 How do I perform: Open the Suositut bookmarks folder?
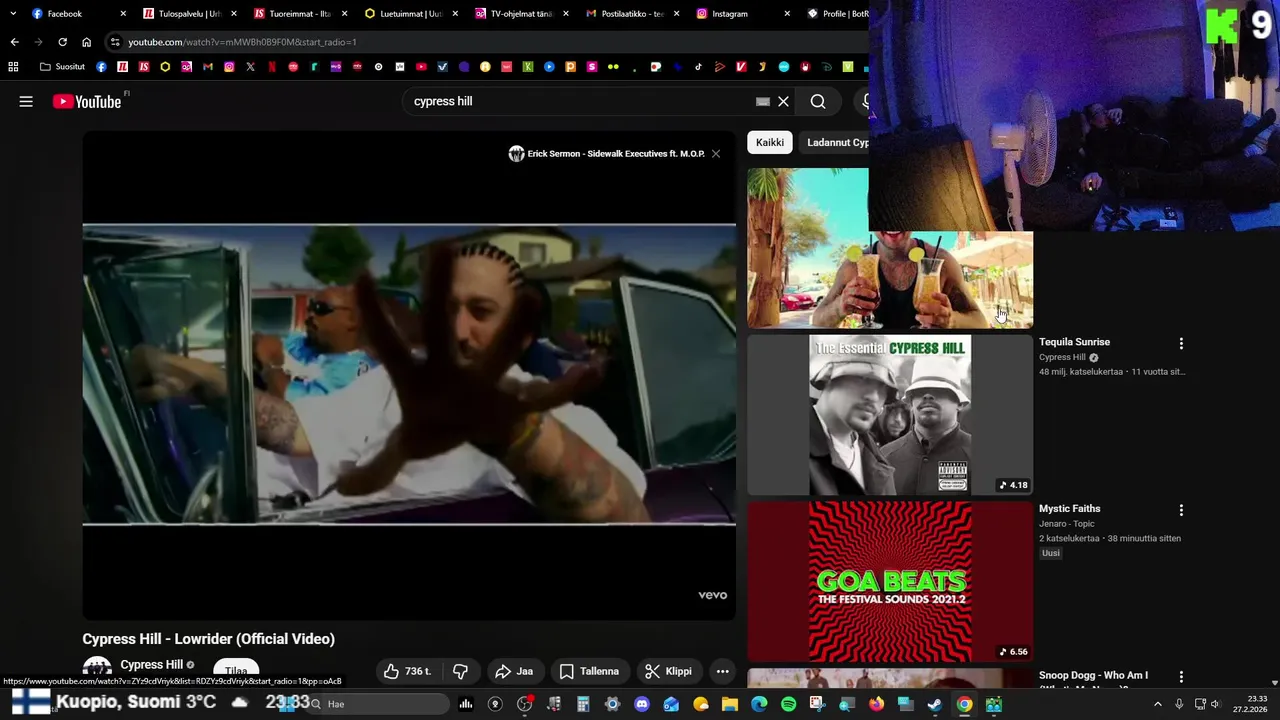[62, 67]
